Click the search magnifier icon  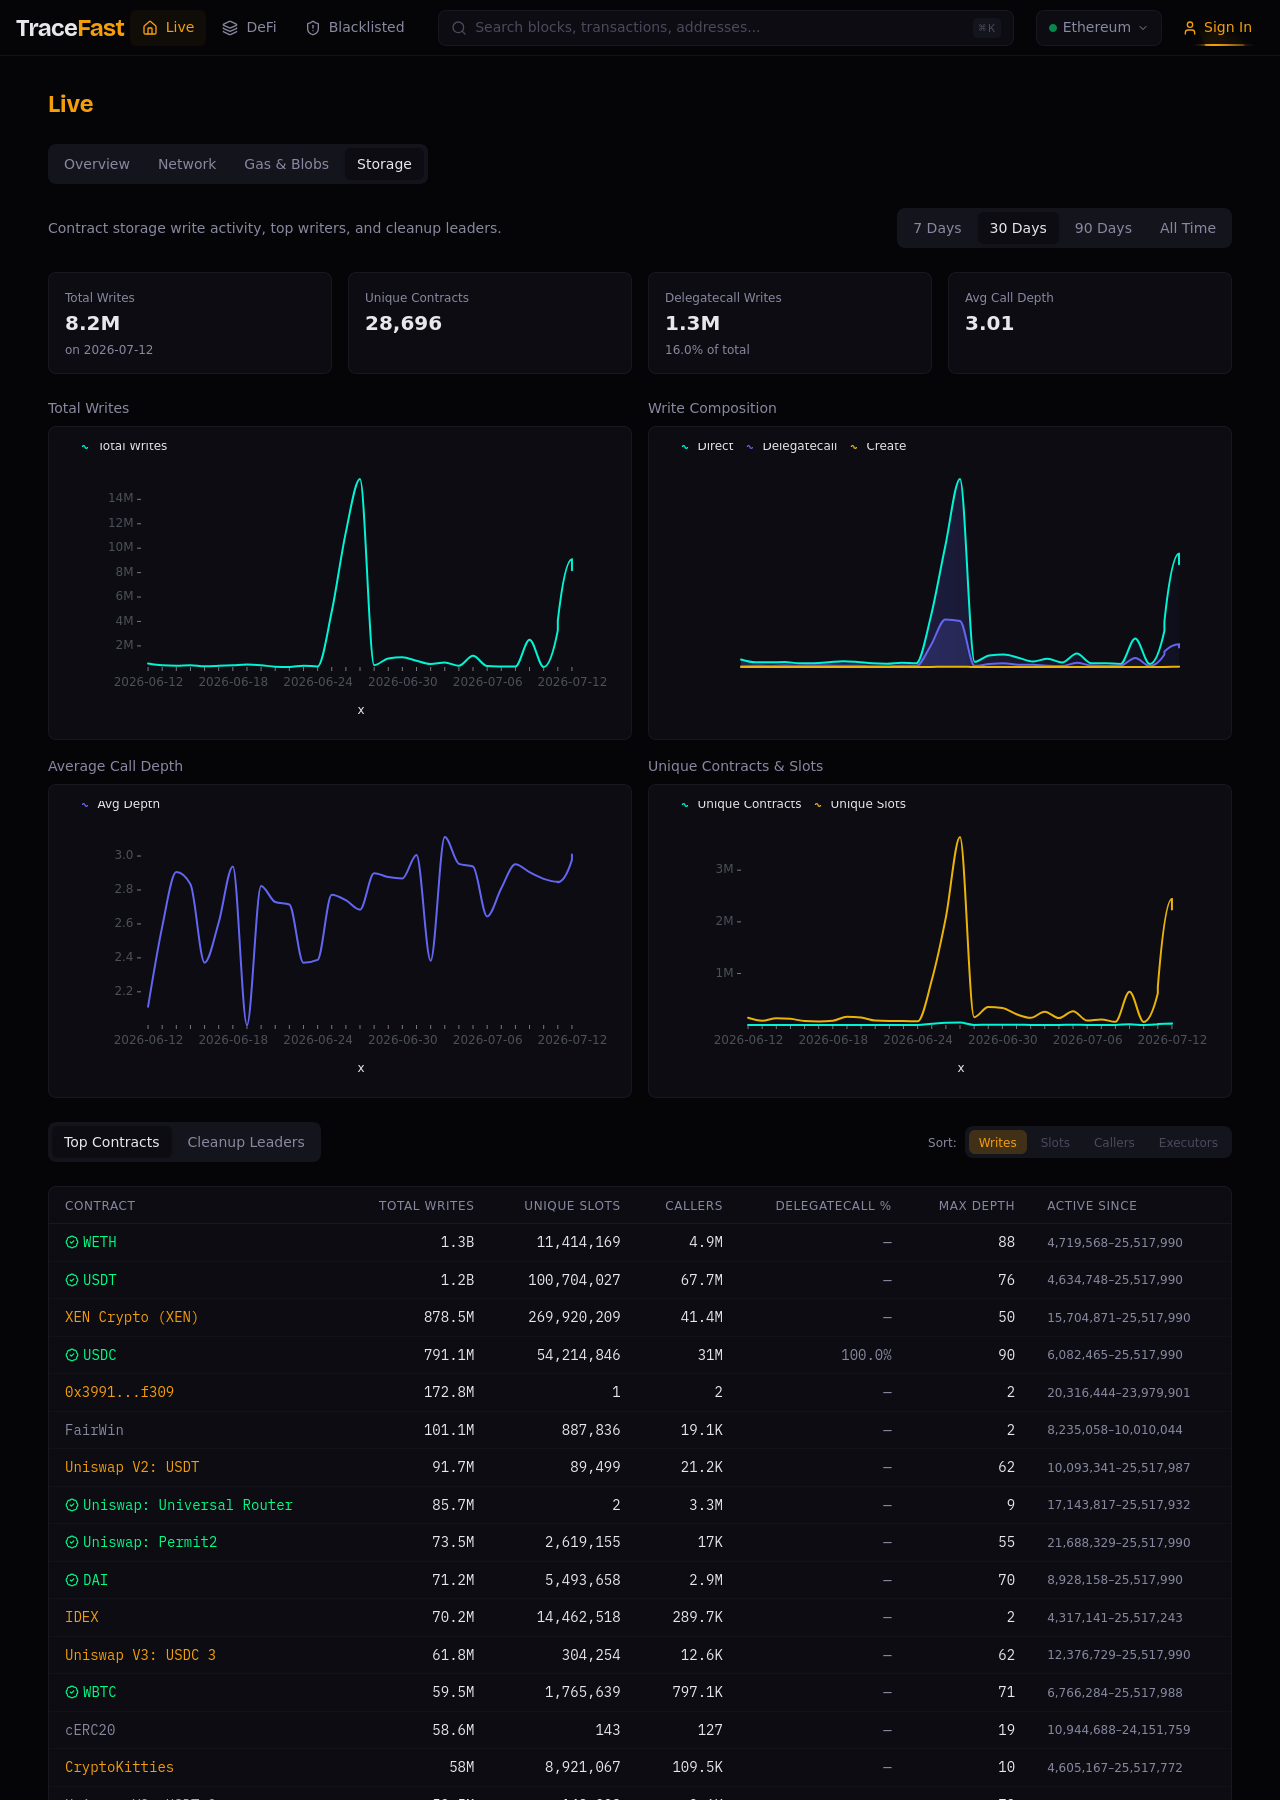coord(459,28)
